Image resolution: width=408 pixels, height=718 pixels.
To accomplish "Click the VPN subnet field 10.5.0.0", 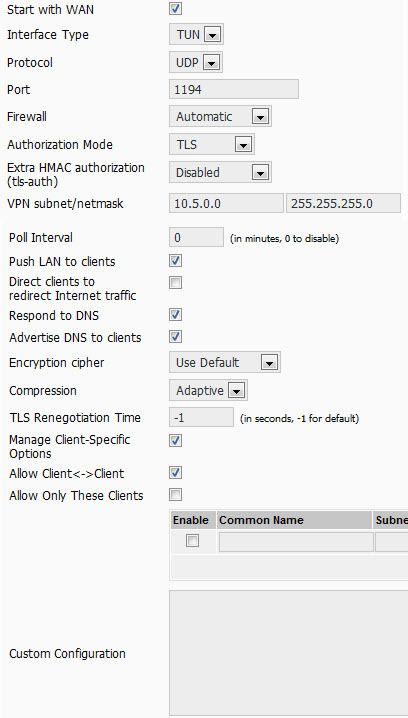I will (226, 203).
